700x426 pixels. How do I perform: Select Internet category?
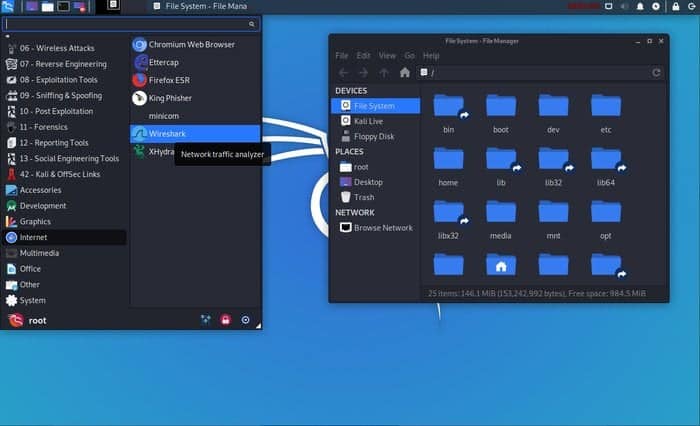point(65,237)
